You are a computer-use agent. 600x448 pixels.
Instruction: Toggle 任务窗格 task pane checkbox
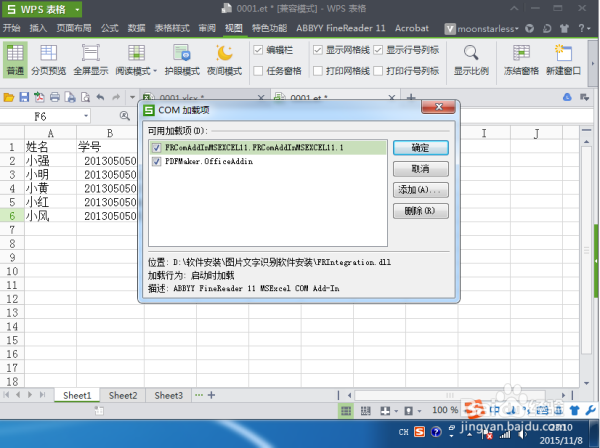point(258,71)
